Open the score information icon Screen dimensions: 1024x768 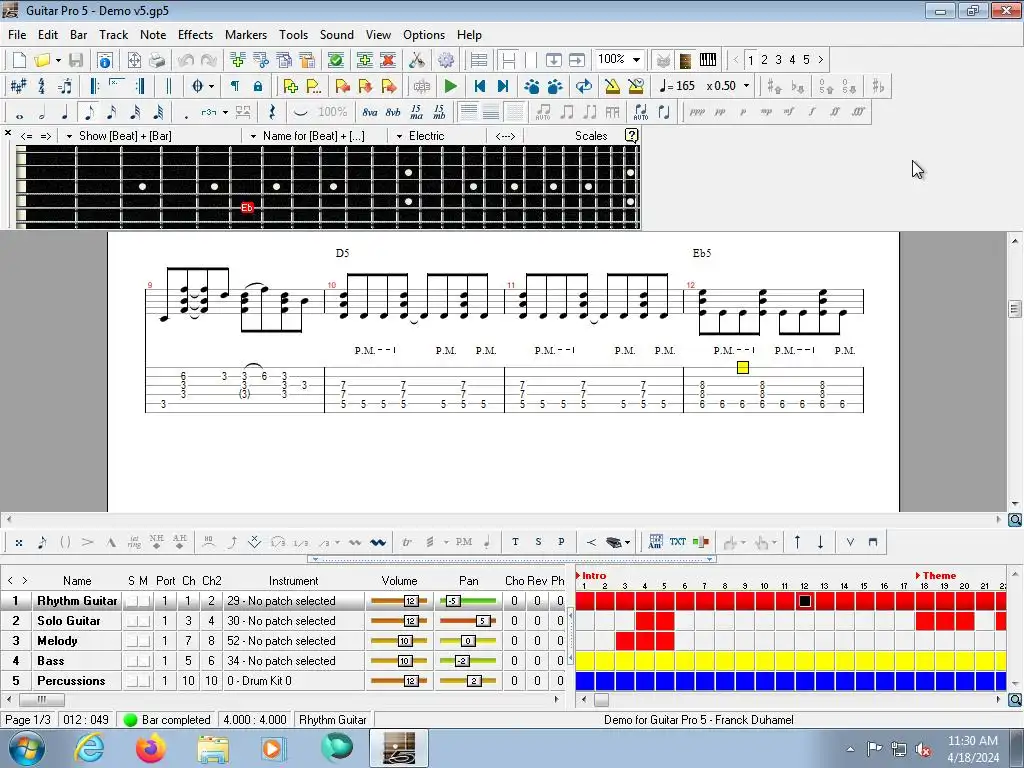click(x=104, y=60)
